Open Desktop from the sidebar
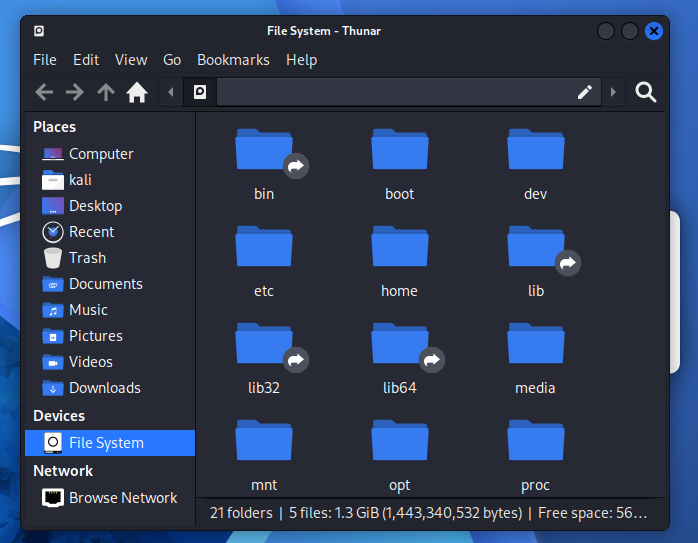 click(110, 206)
